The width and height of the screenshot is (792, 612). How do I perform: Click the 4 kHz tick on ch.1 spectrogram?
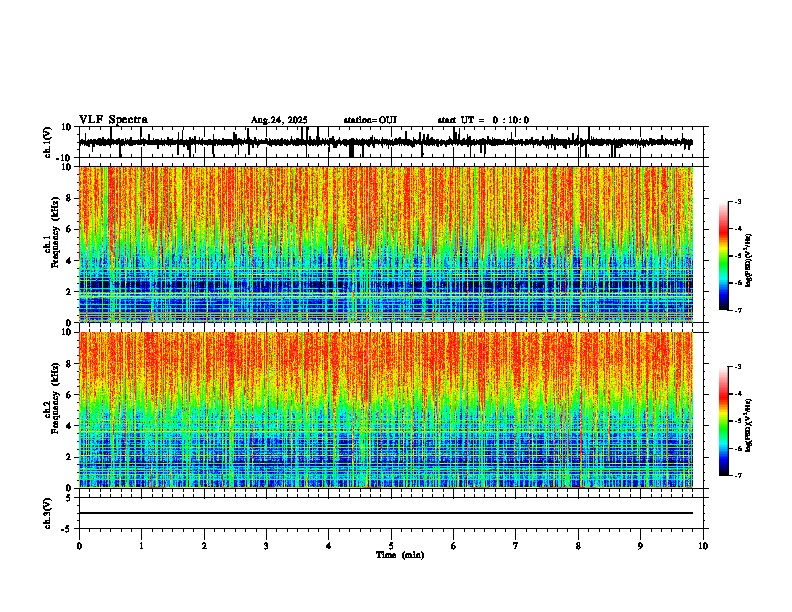click(69, 261)
